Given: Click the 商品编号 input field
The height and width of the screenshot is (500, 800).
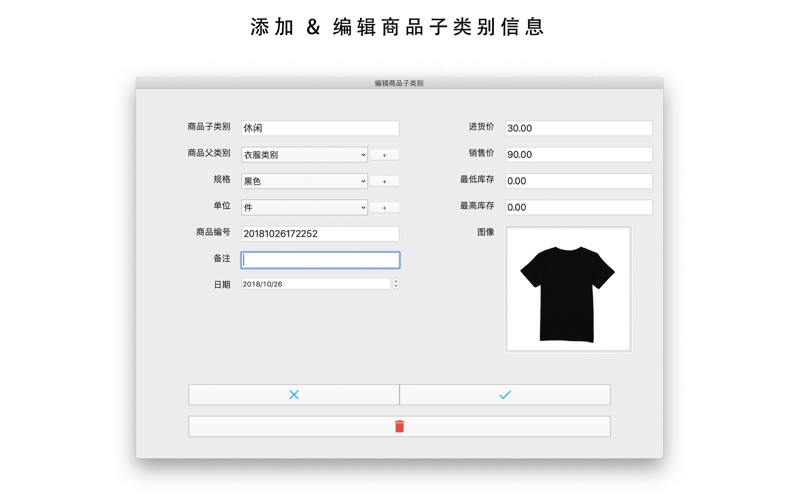Looking at the screenshot, I should pyautogui.click(x=320, y=234).
